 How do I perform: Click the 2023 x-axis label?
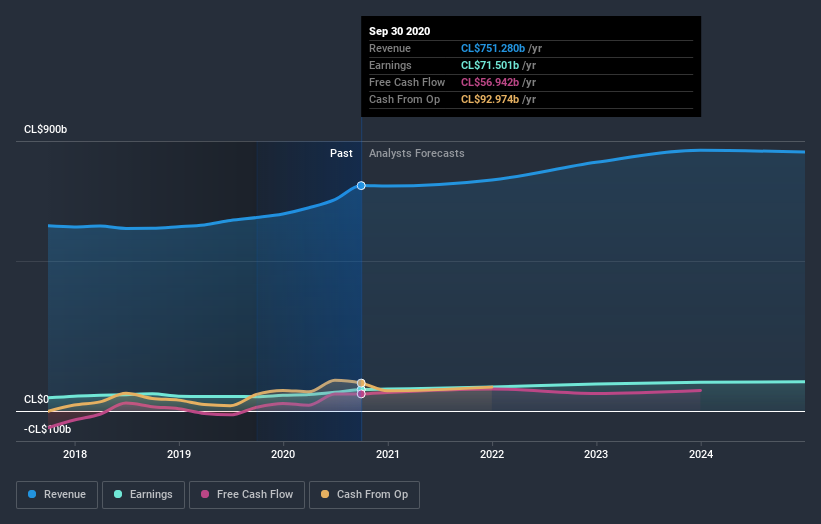click(596, 454)
